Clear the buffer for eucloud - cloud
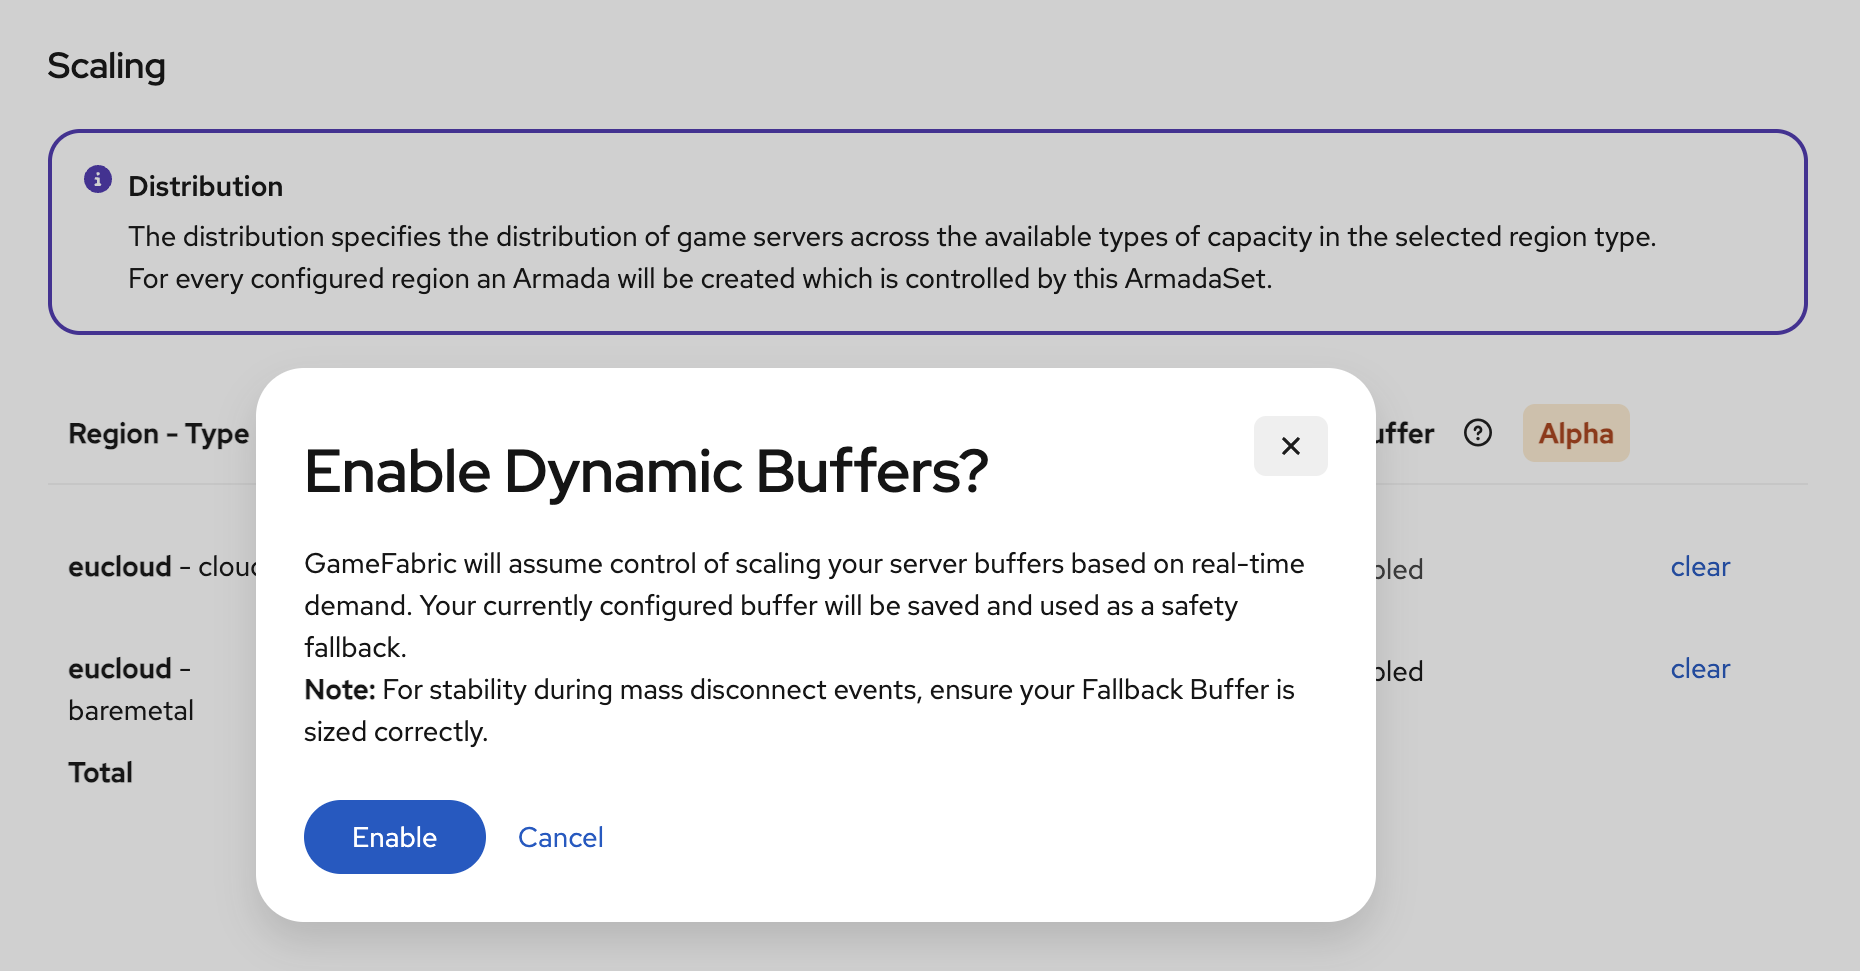The width and height of the screenshot is (1860, 971). click(x=1699, y=567)
